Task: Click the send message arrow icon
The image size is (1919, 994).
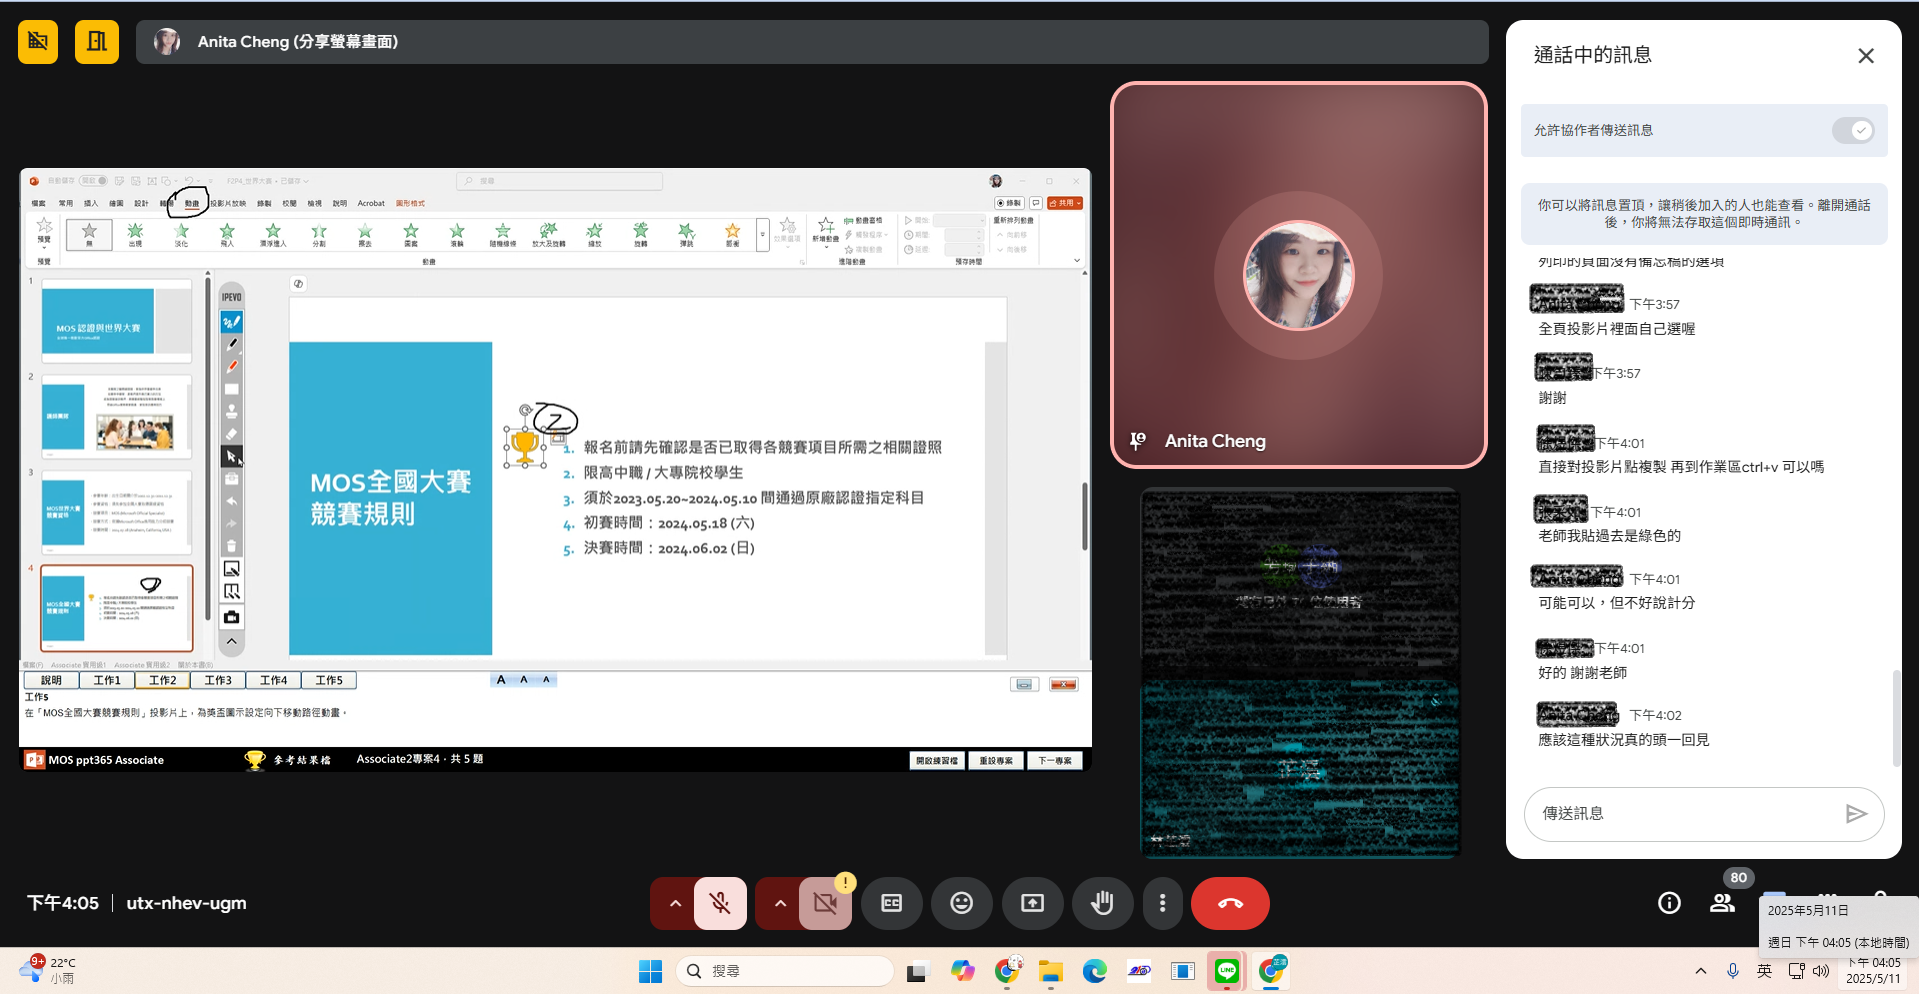Action: tap(1856, 814)
